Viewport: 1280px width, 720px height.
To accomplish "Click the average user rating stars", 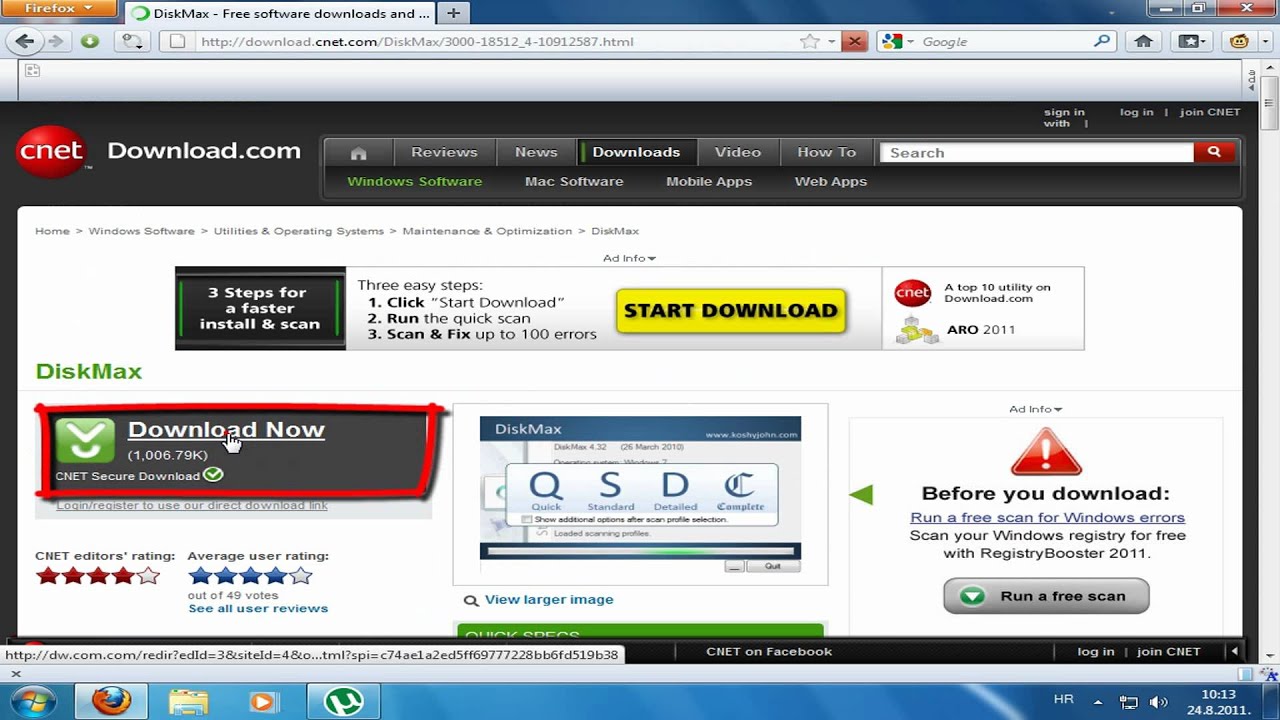I will (250, 576).
